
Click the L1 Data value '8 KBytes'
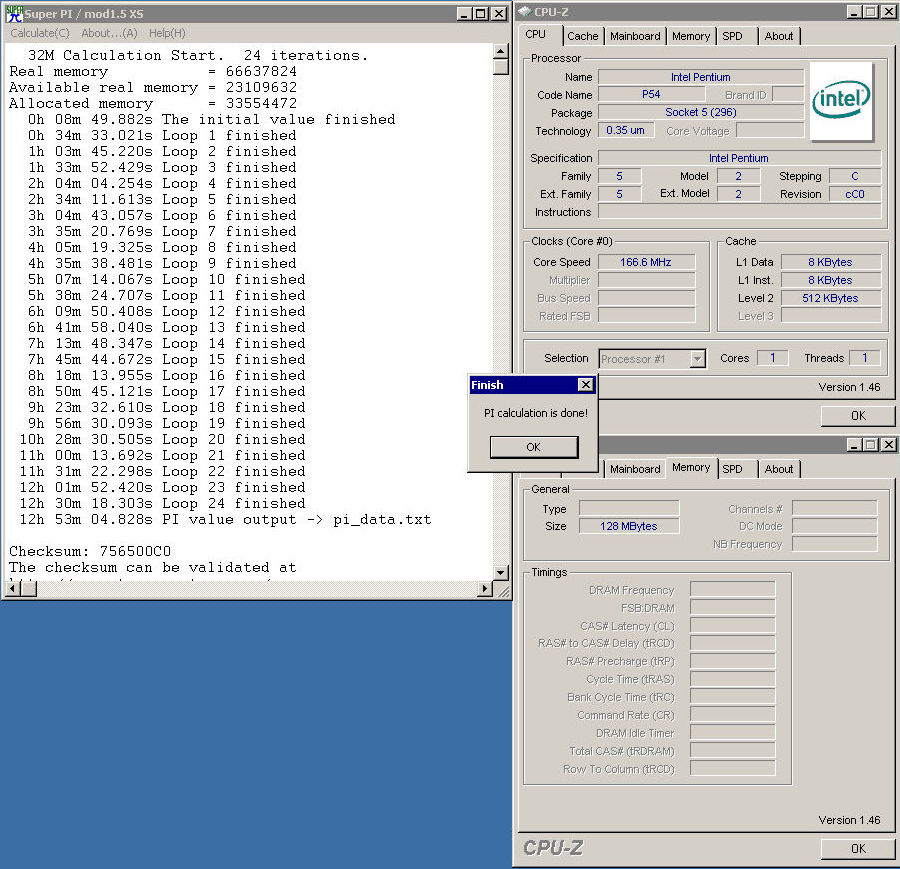tap(831, 262)
